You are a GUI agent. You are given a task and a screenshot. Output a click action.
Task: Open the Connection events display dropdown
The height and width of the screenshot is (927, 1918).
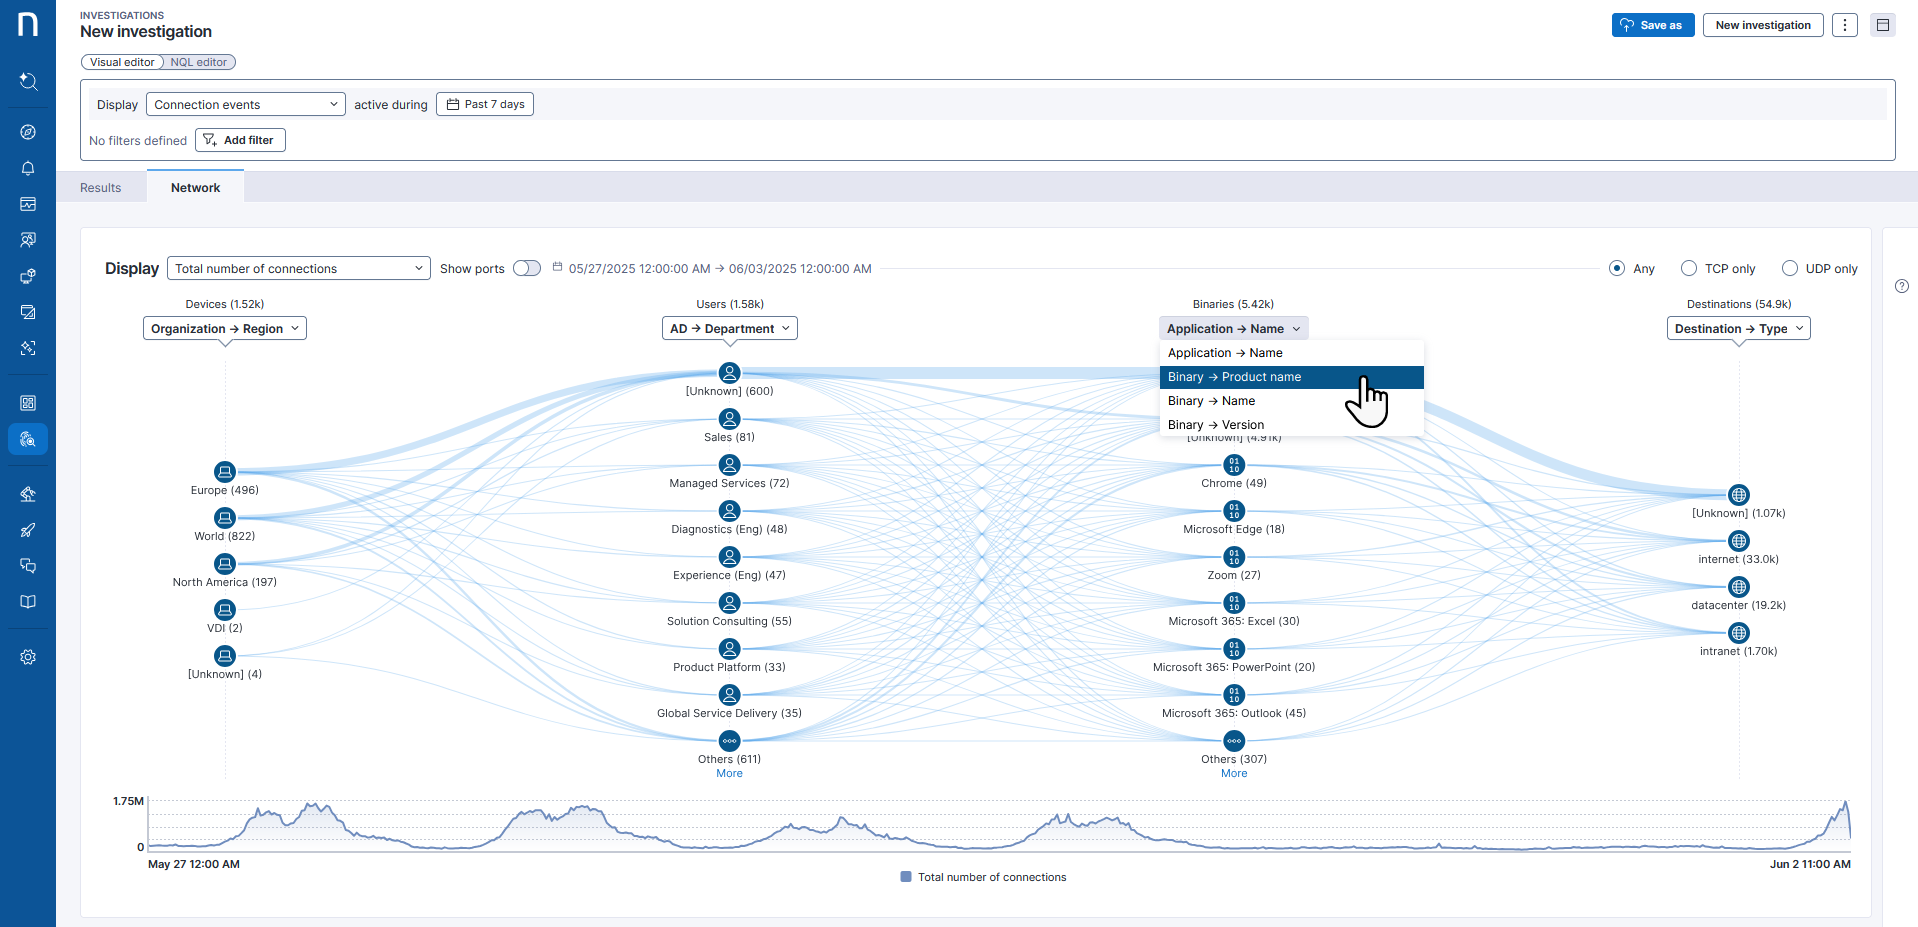coord(246,104)
